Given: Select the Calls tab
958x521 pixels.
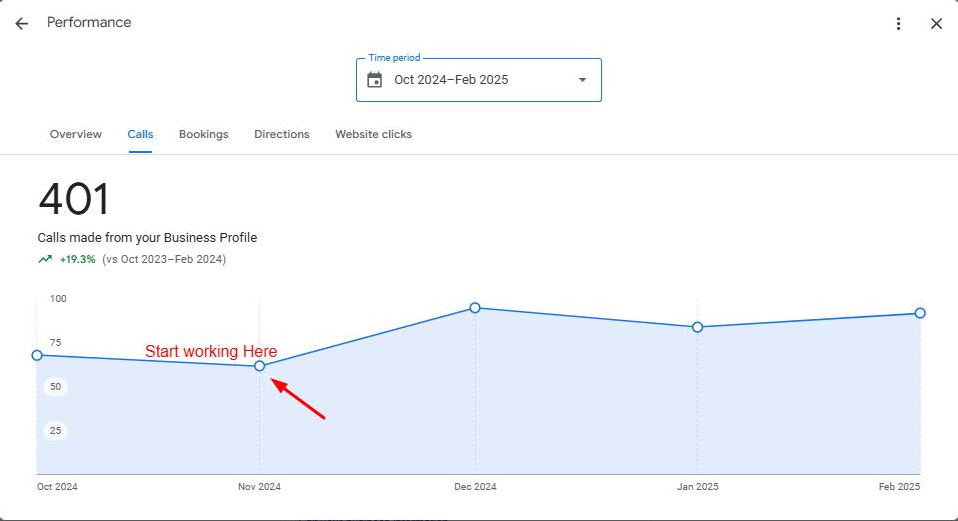Looking at the screenshot, I should (x=141, y=134).
